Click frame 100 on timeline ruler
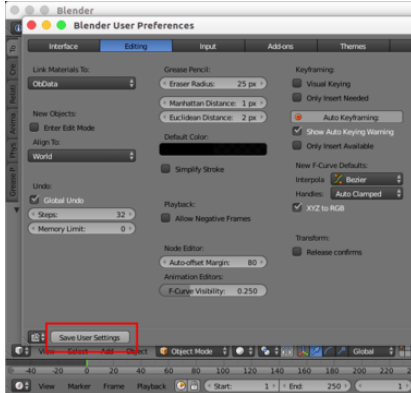This screenshot has width=411, height=393. pos(223,370)
